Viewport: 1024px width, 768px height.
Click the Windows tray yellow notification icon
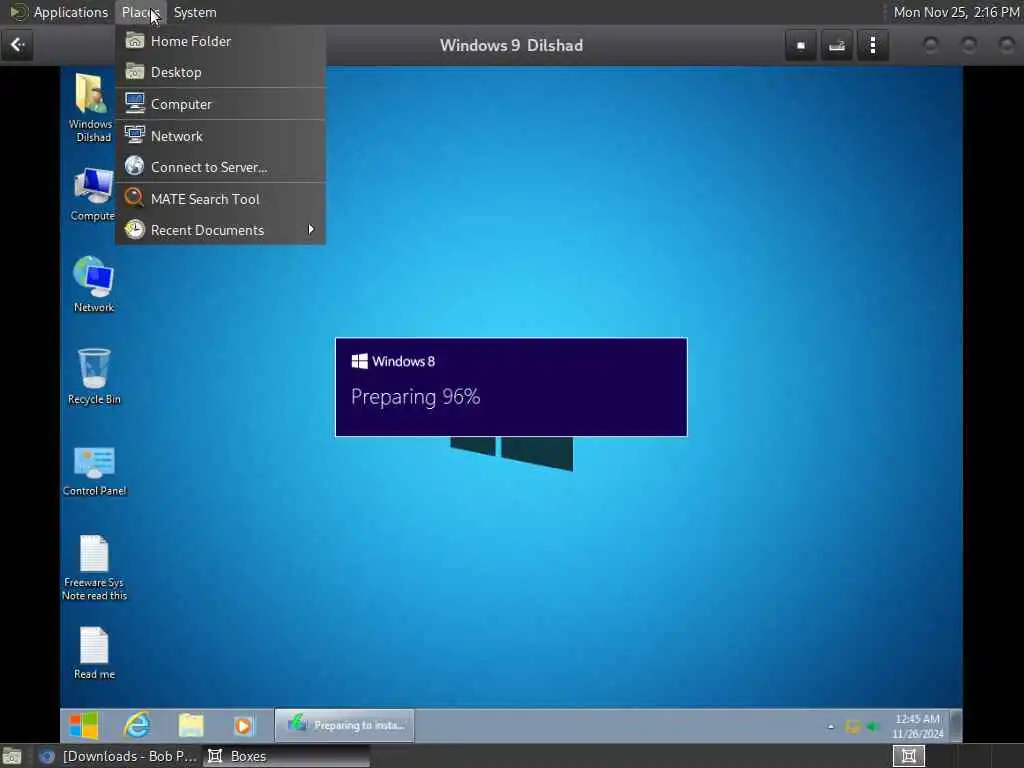(853, 726)
